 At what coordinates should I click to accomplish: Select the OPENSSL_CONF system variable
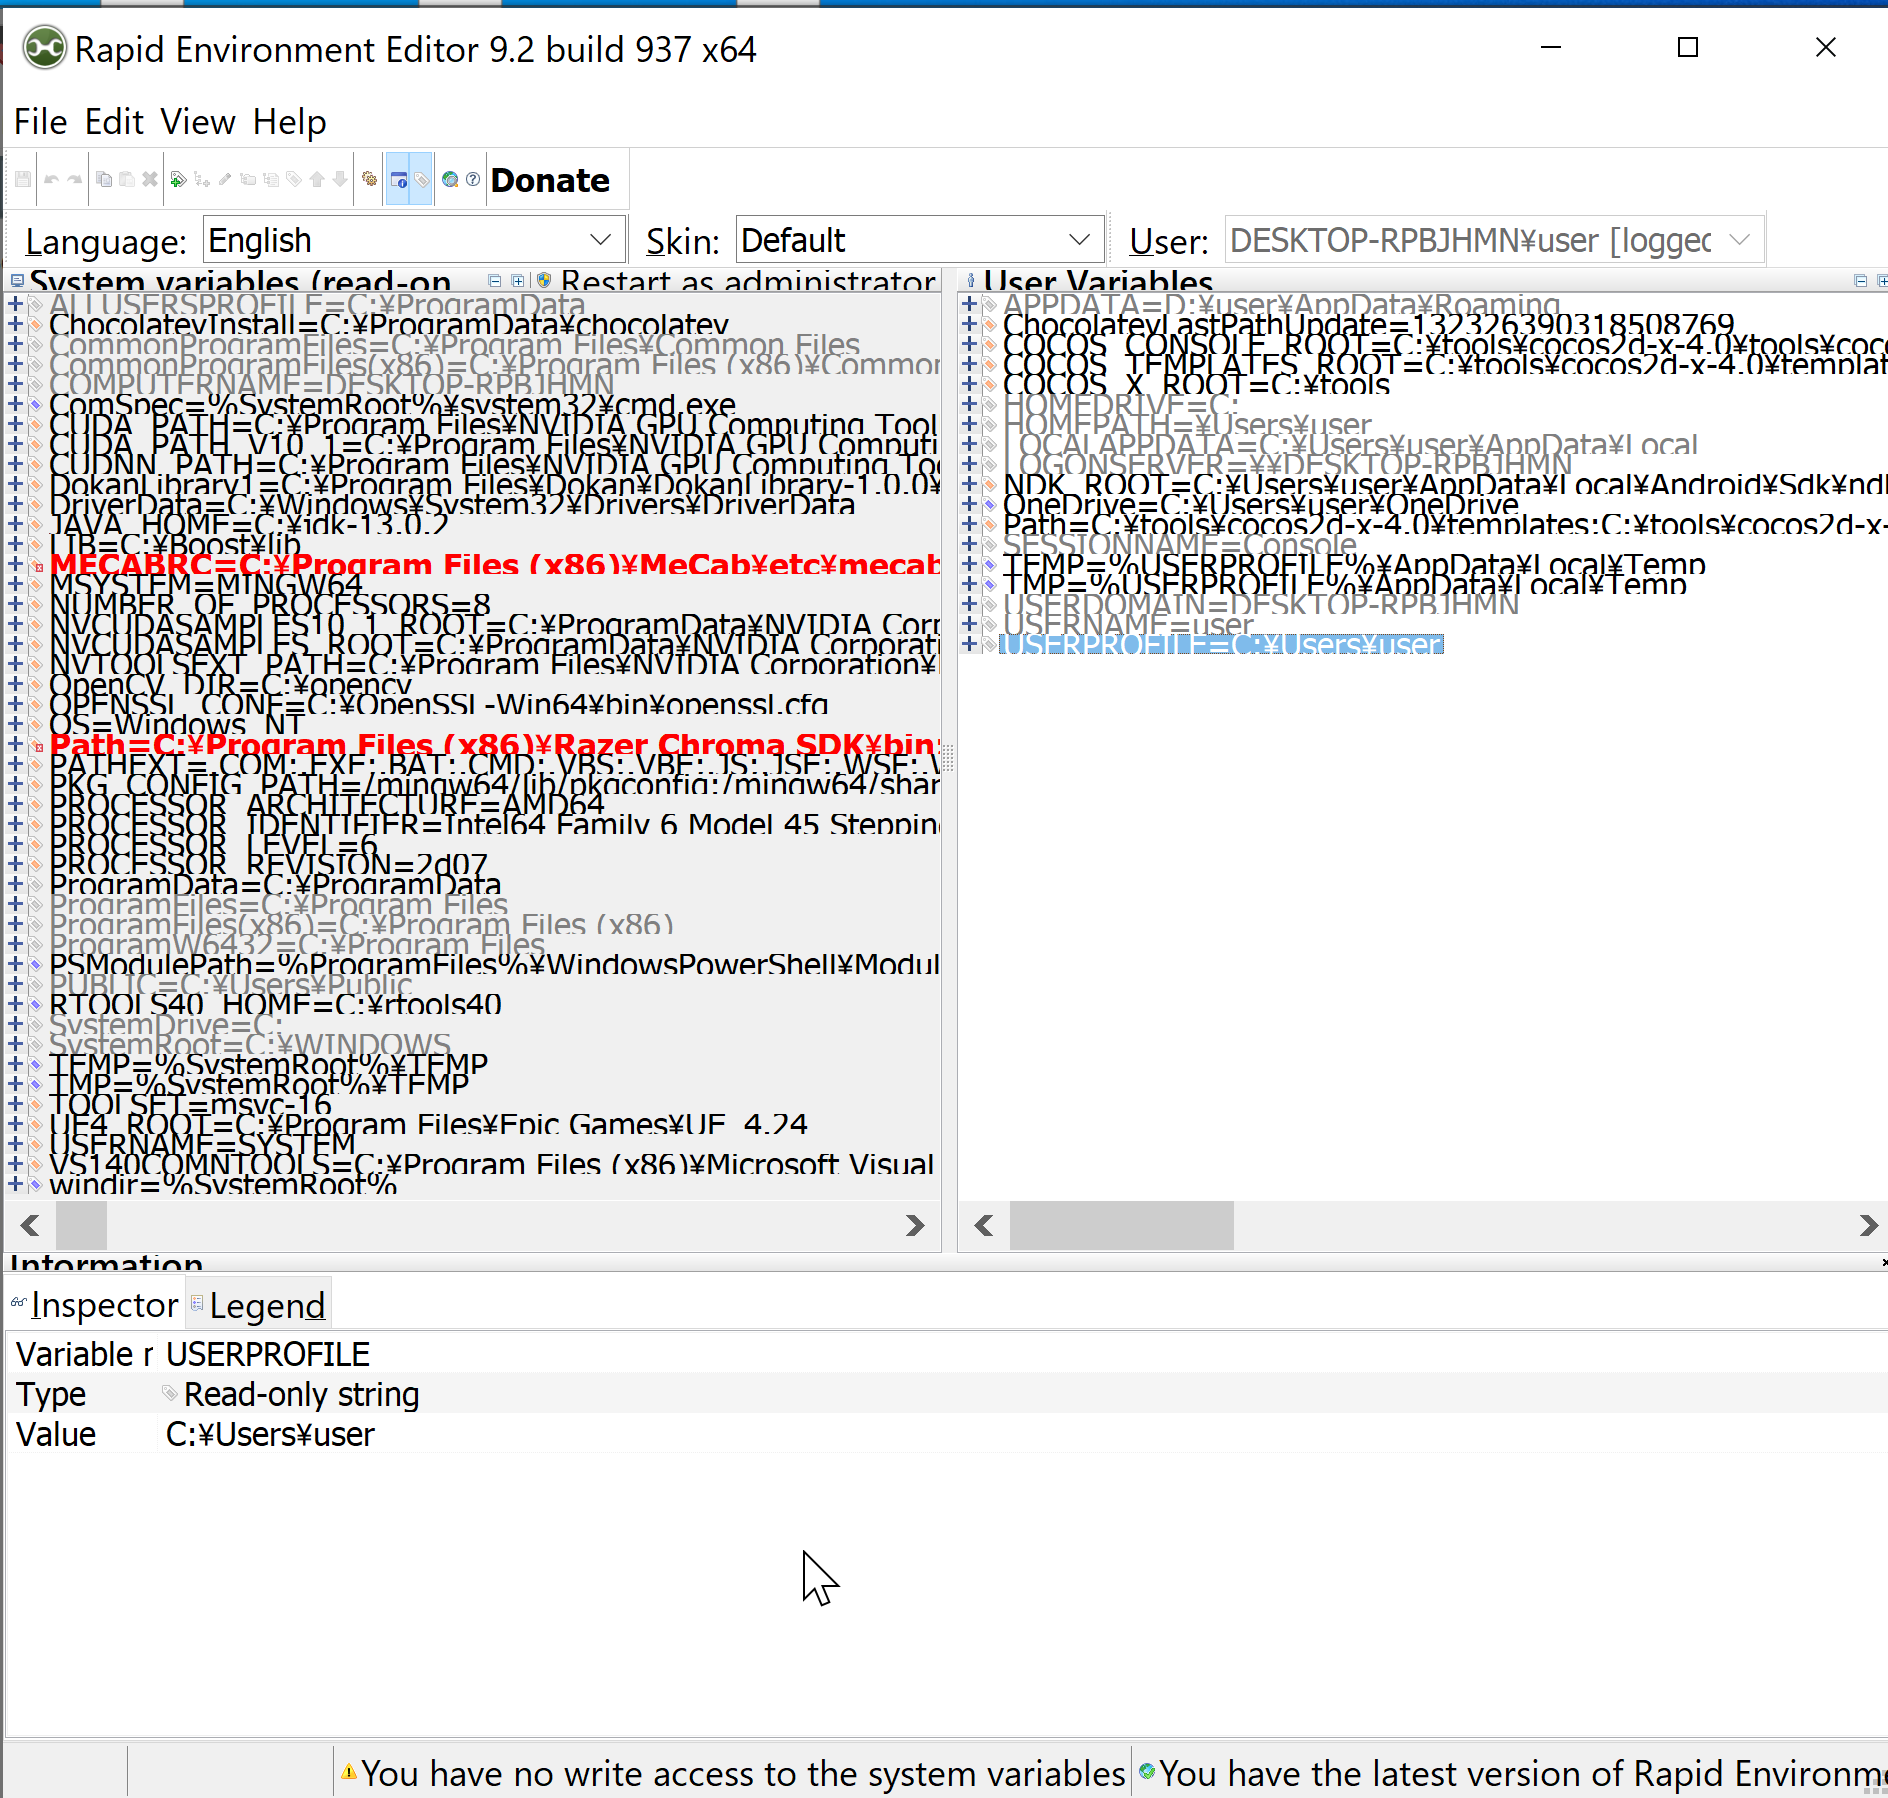point(439,704)
